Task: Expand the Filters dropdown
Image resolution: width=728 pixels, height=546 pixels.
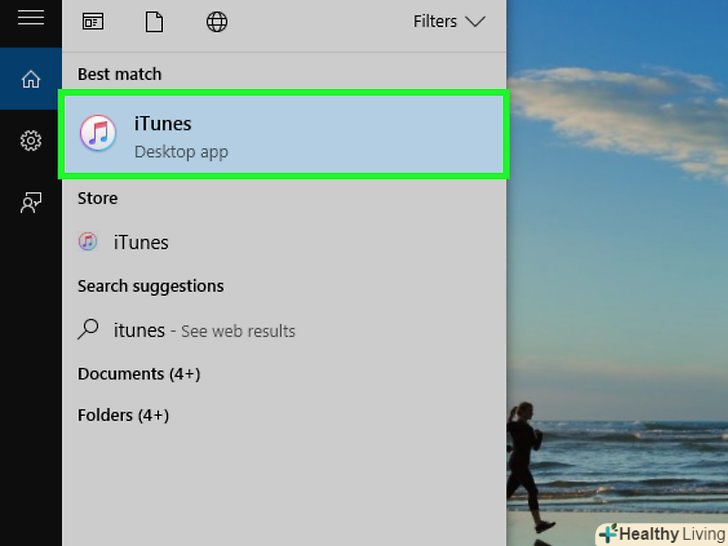Action: click(449, 21)
